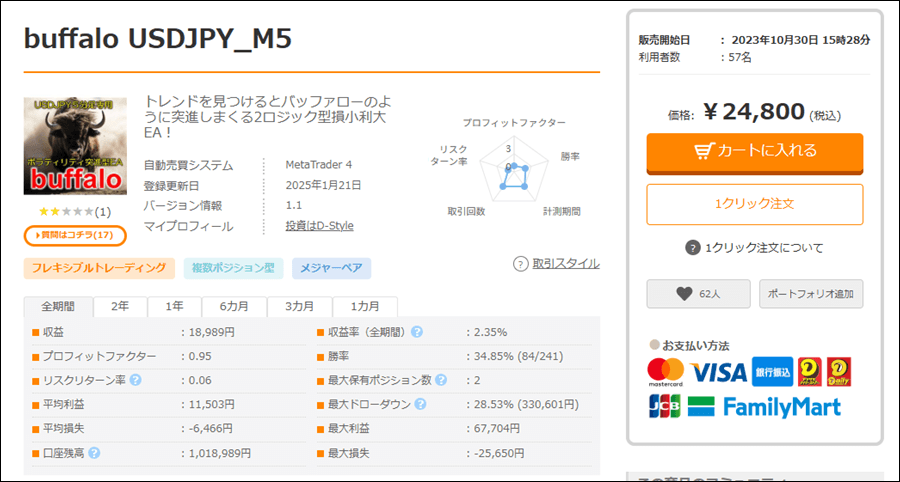Click the 1クリック注文 button

[755, 204]
